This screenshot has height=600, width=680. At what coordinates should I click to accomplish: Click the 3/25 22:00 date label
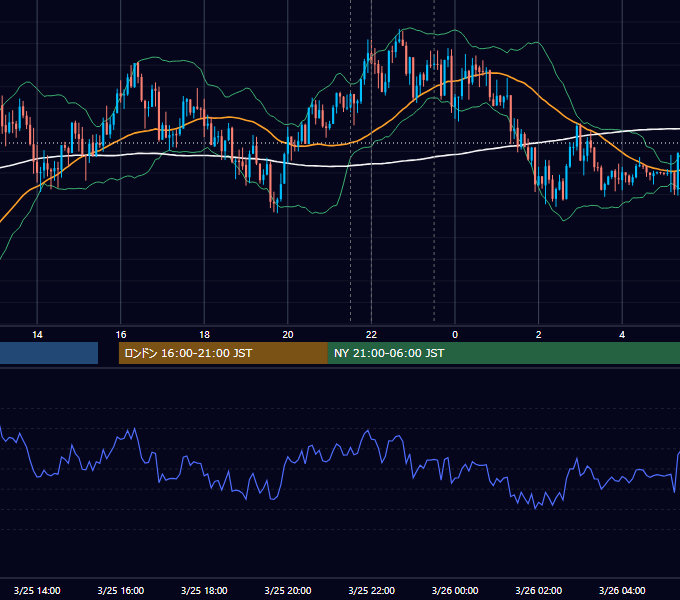[371, 590]
